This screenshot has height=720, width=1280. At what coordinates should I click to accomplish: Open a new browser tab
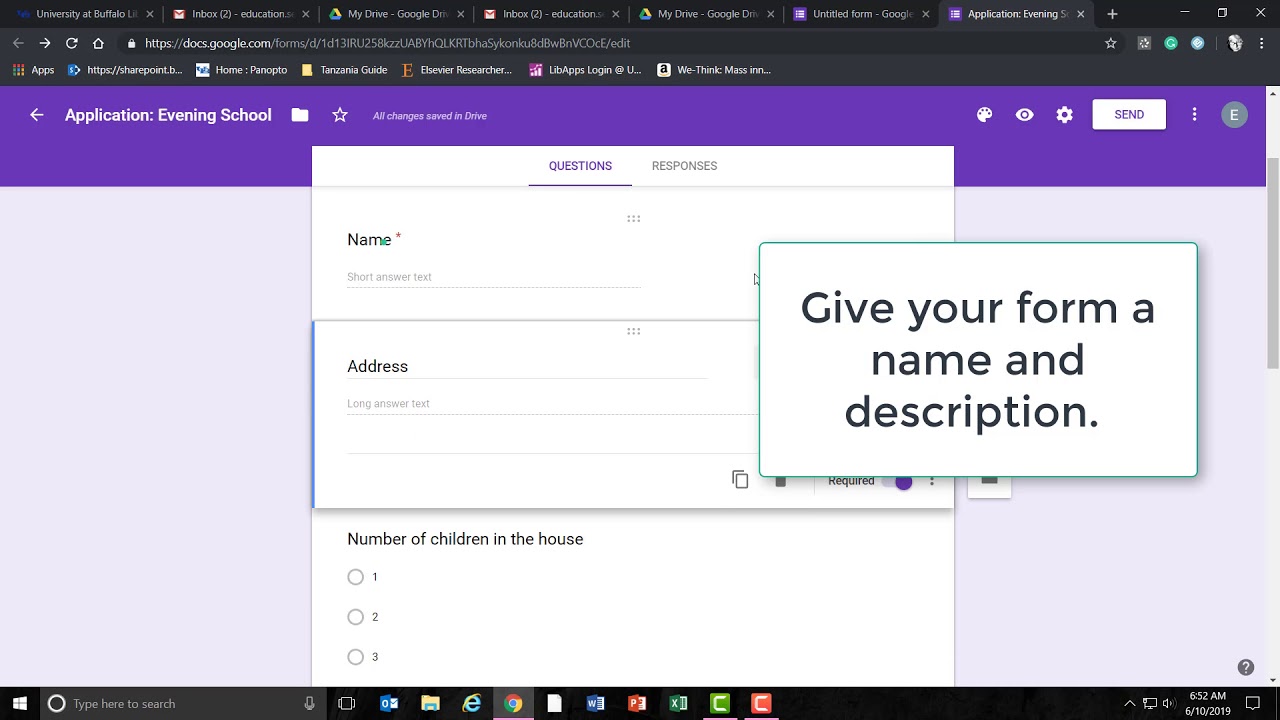coord(1112,14)
